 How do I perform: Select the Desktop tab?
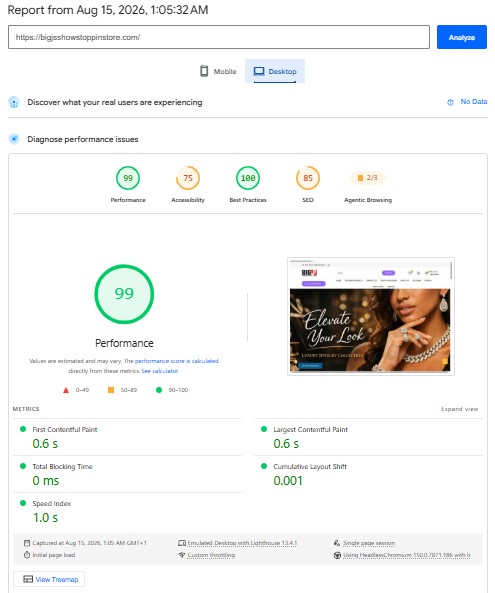pyautogui.click(x=275, y=71)
